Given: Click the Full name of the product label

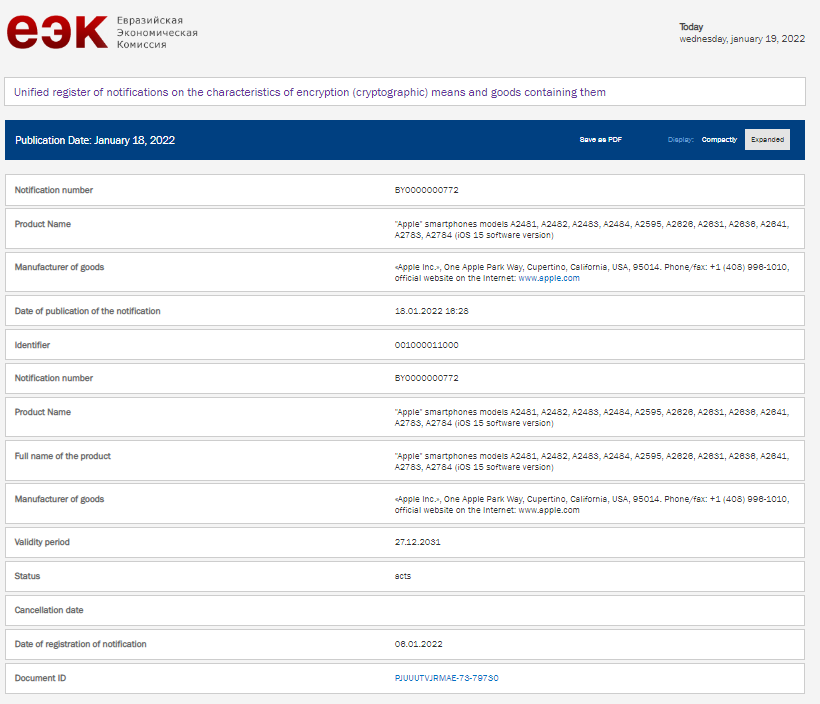Looking at the screenshot, I should click(62, 456).
